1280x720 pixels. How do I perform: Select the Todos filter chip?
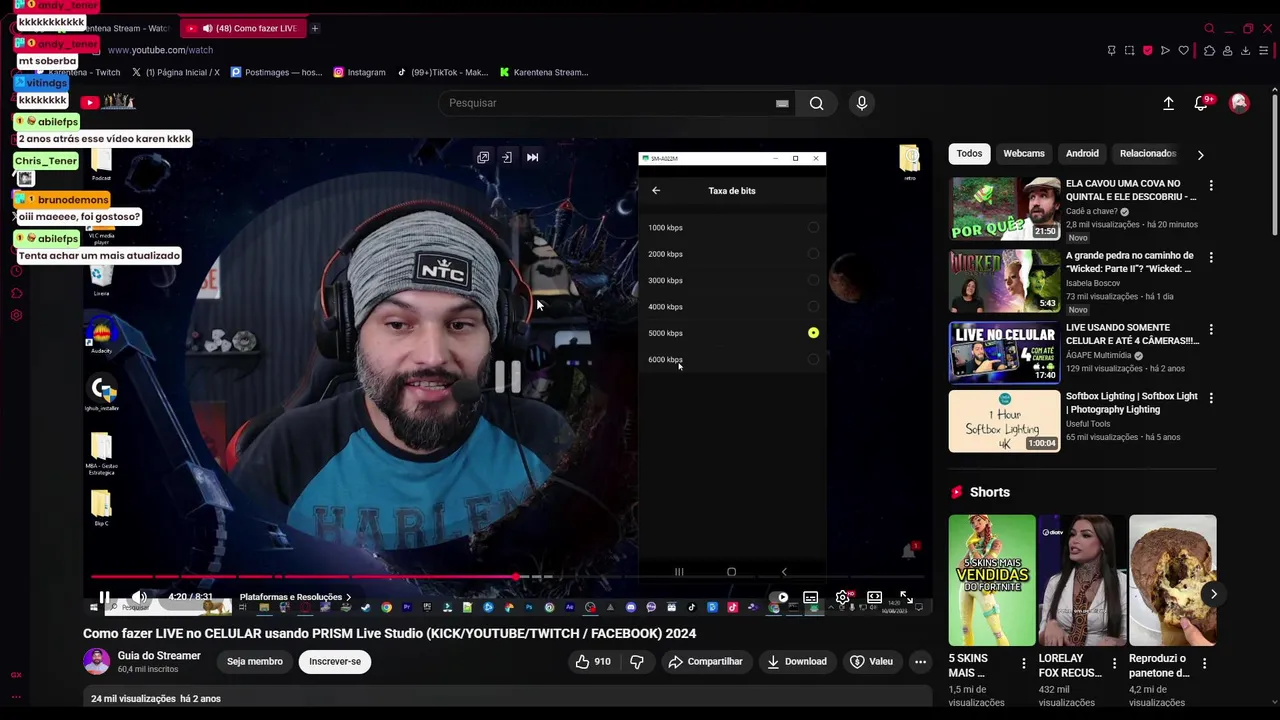[x=969, y=153]
